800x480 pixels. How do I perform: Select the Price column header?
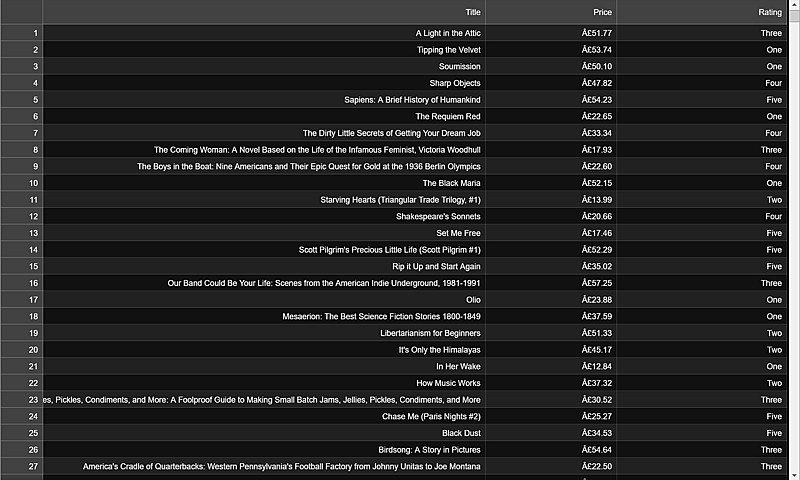[551, 12]
